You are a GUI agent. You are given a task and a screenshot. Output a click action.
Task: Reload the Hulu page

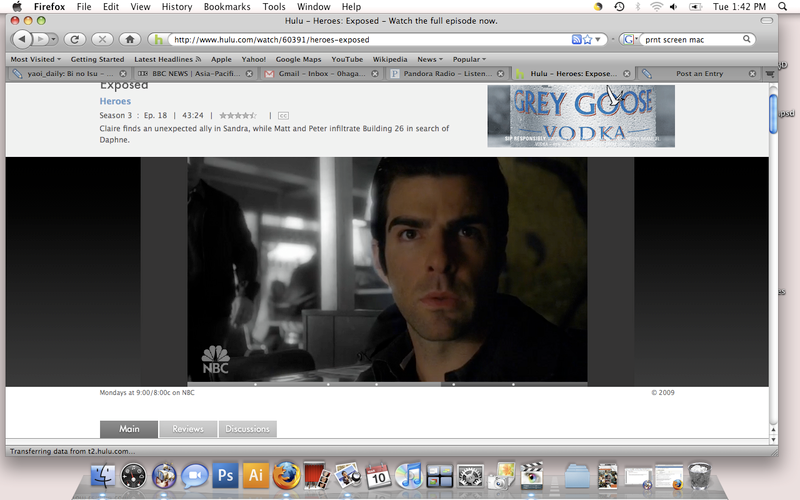pyautogui.click(x=74, y=39)
